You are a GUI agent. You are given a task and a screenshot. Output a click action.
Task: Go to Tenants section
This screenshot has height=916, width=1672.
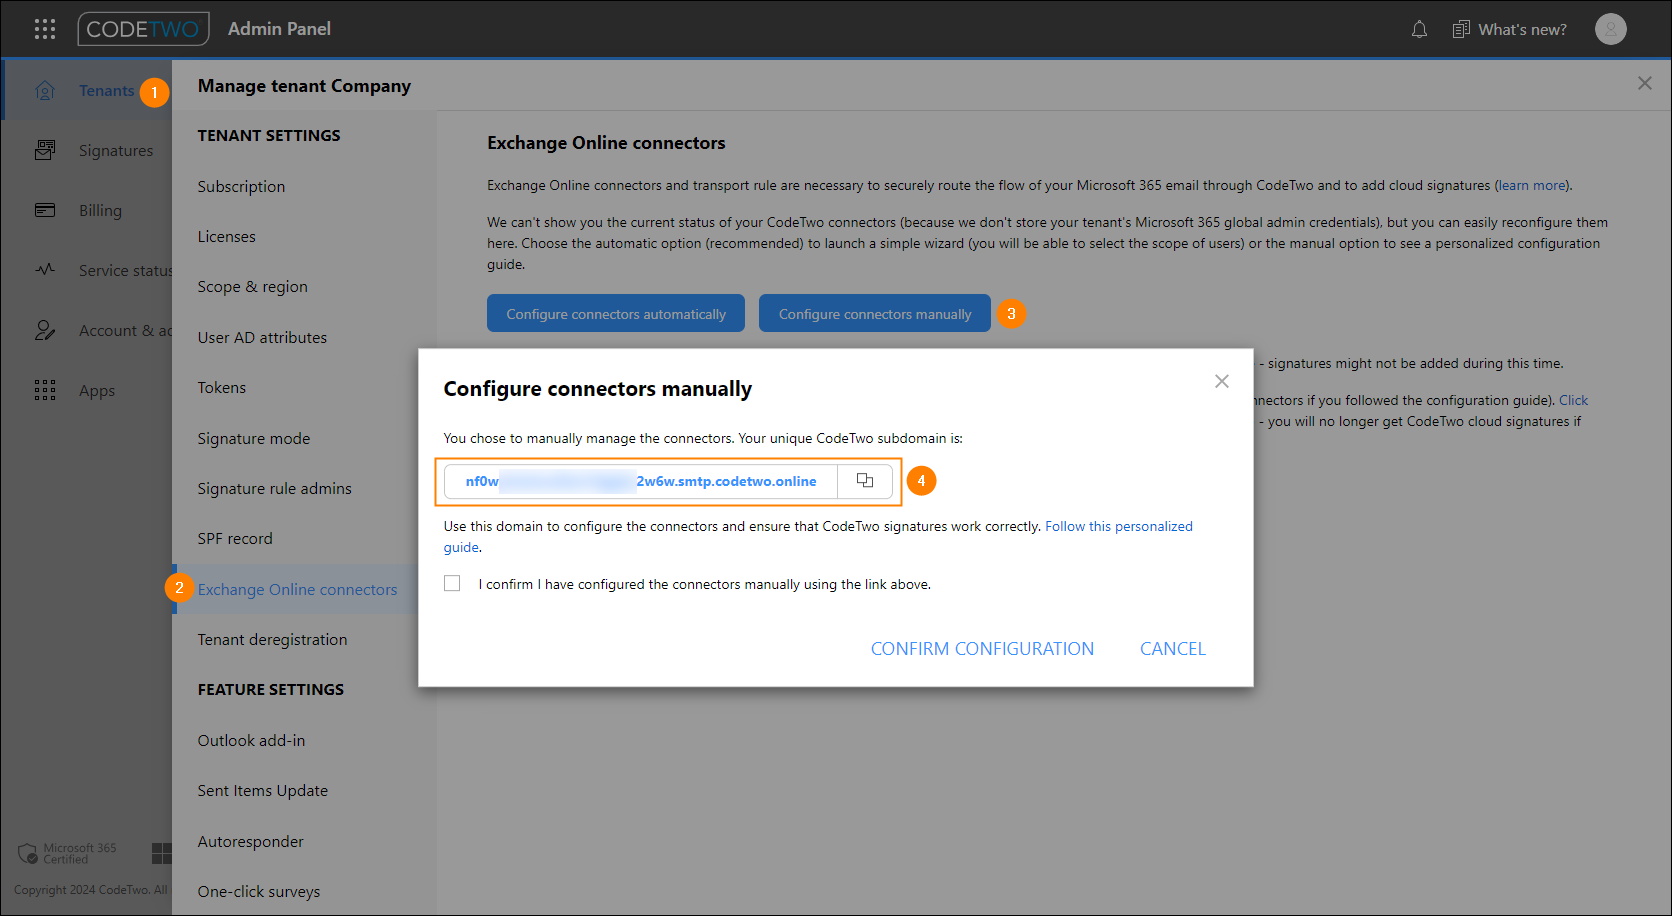[x=107, y=91]
